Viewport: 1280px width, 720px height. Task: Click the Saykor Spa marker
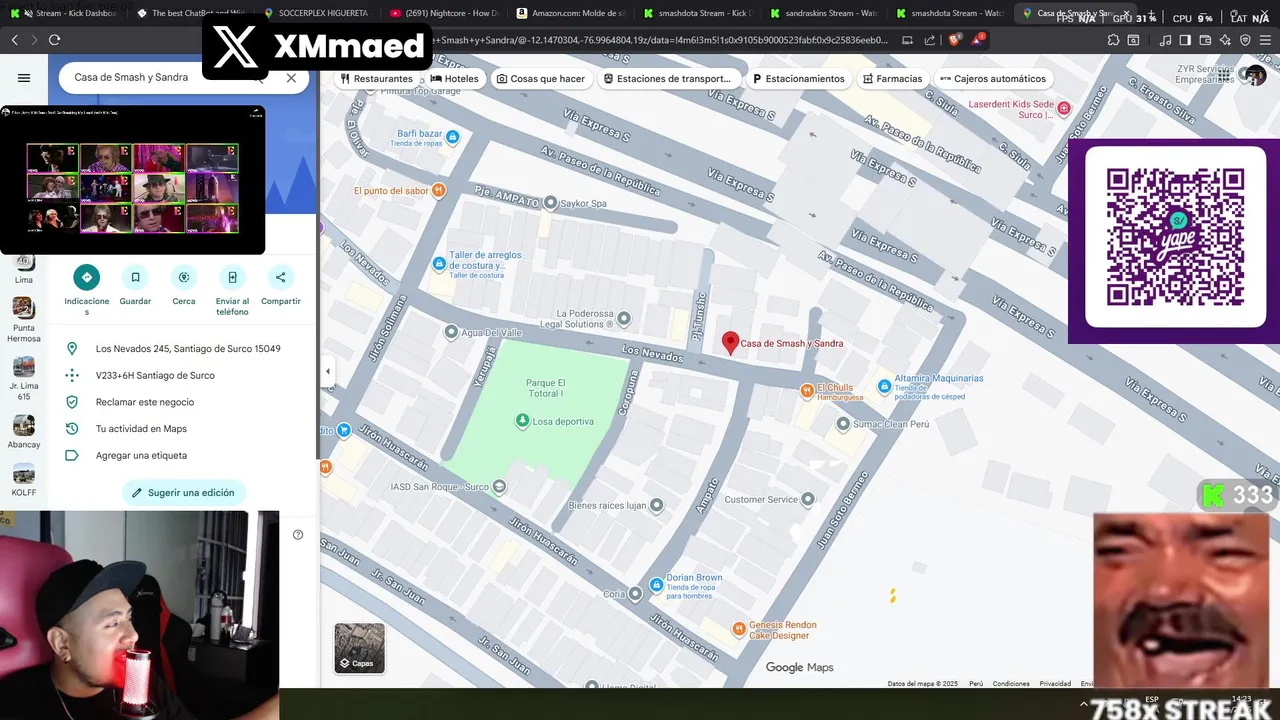click(x=550, y=203)
